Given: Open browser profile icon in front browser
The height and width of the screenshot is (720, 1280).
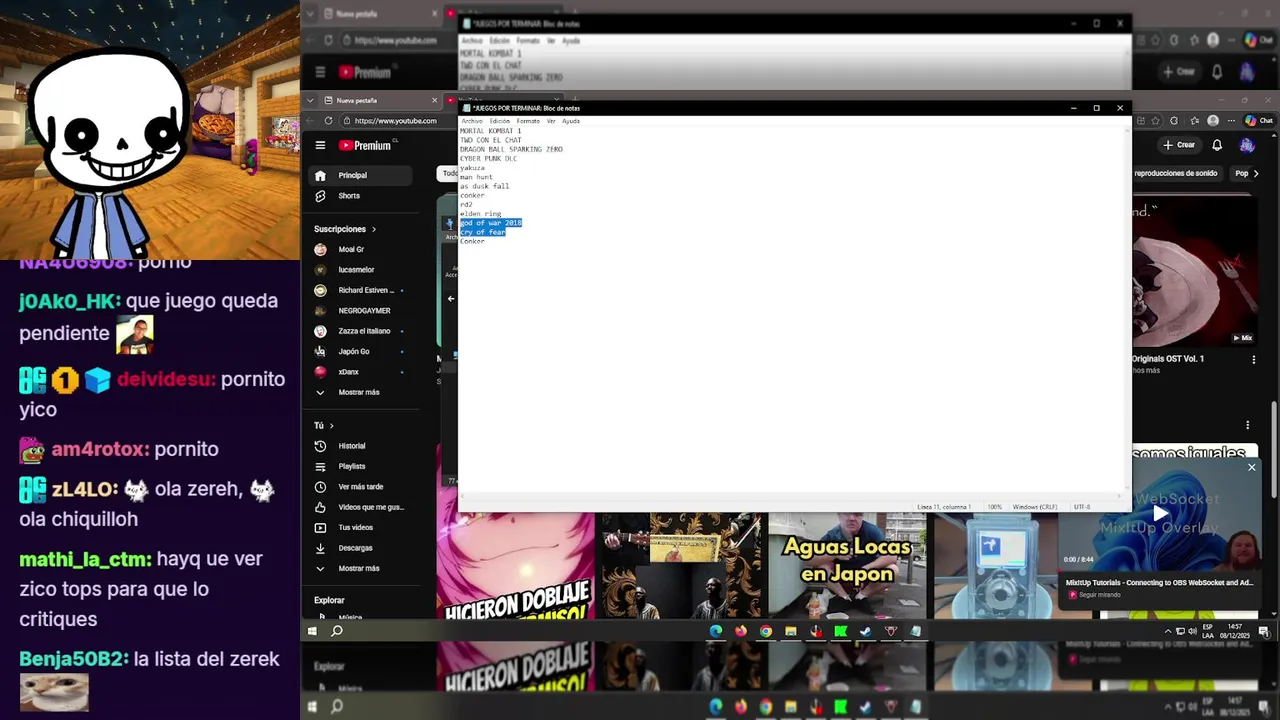Looking at the screenshot, I should 1214,121.
